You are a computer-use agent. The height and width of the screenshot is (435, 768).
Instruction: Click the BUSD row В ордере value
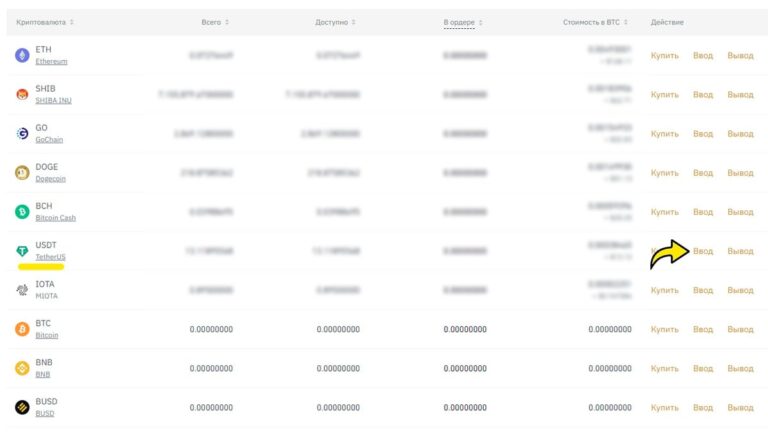465,408
